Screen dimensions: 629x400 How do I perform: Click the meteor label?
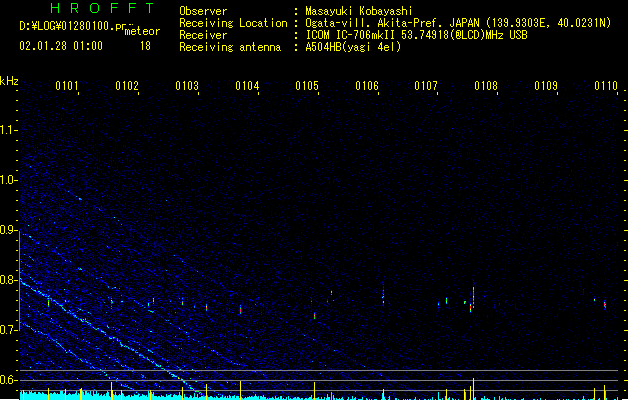click(x=142, y=31)
